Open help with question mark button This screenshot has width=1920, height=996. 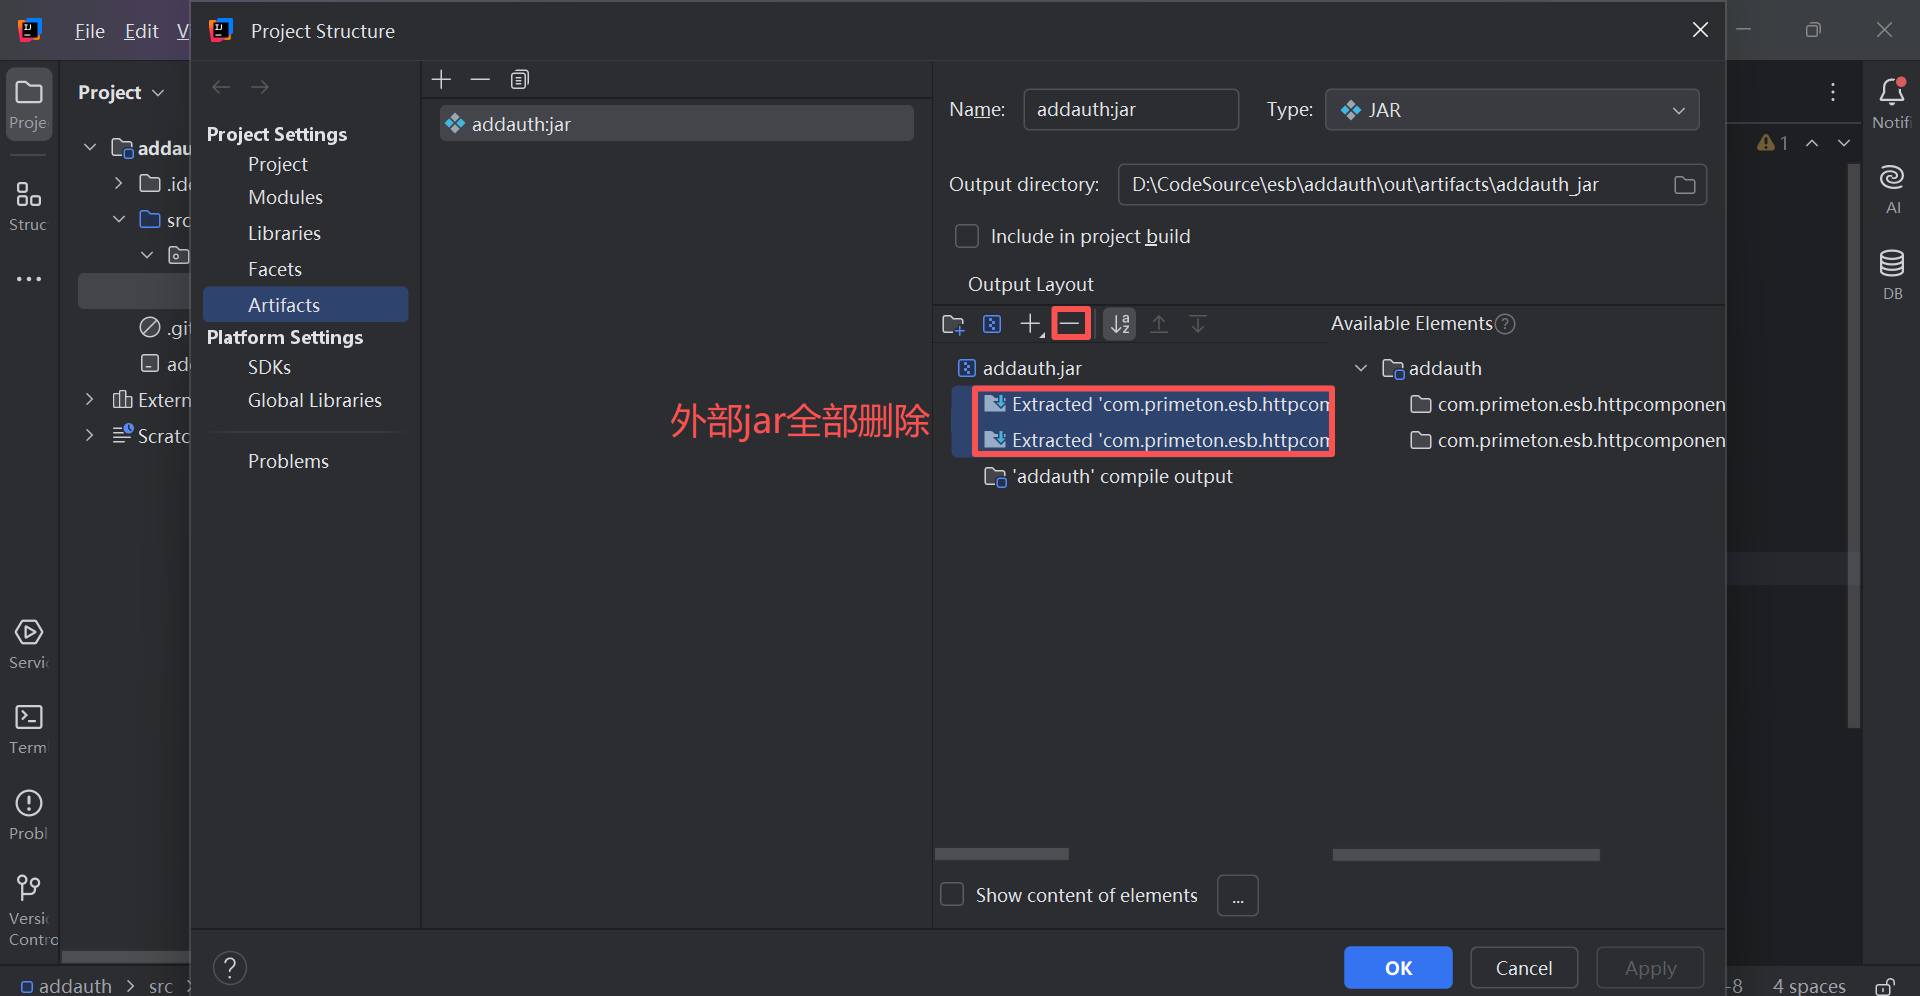click(x=230, y=967)
